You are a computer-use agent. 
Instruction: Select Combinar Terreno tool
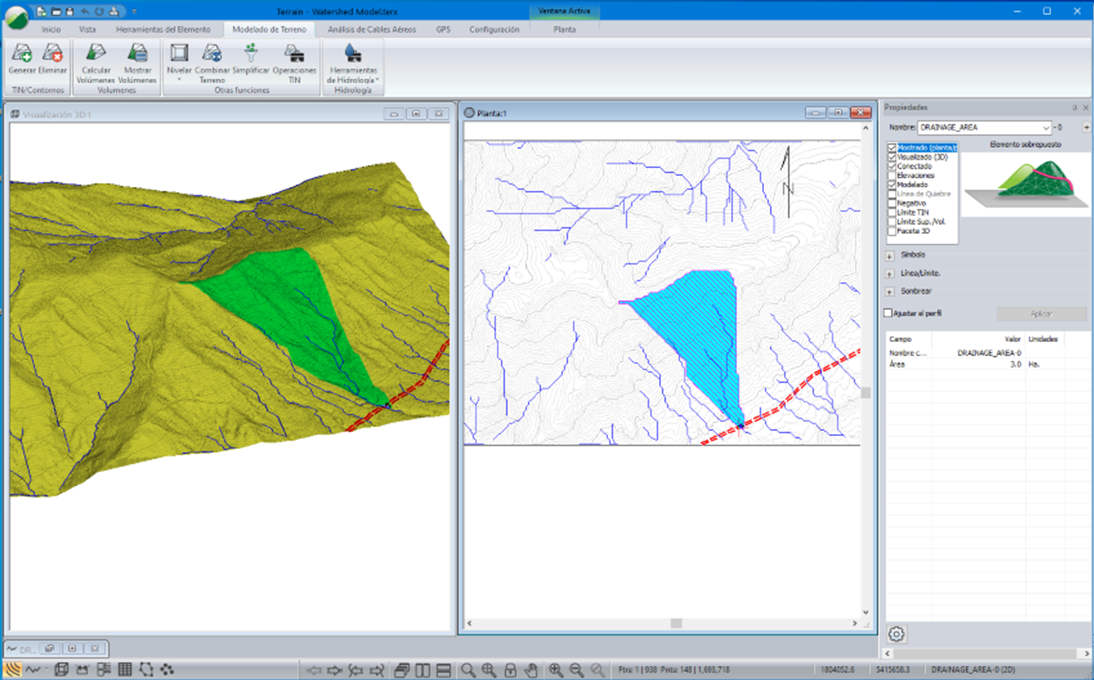(x=211, y=55)
